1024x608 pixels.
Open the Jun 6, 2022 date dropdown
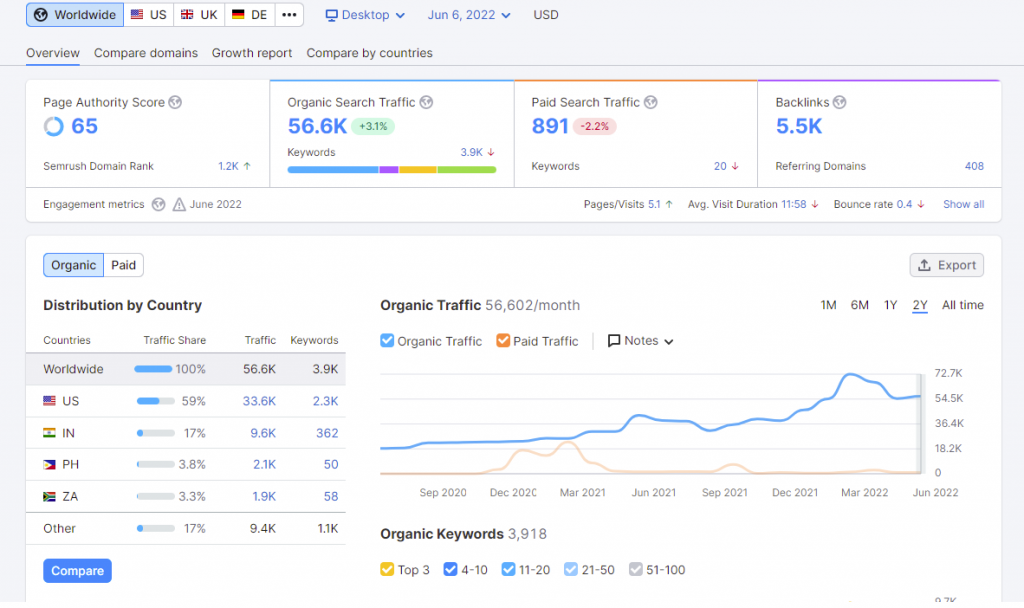point(469,15)
